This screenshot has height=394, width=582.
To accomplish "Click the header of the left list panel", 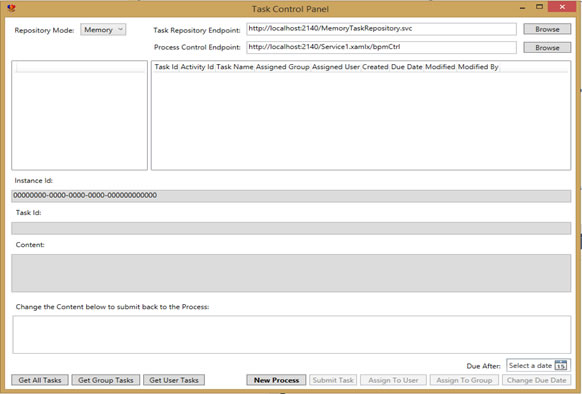I will pos(80,67).
